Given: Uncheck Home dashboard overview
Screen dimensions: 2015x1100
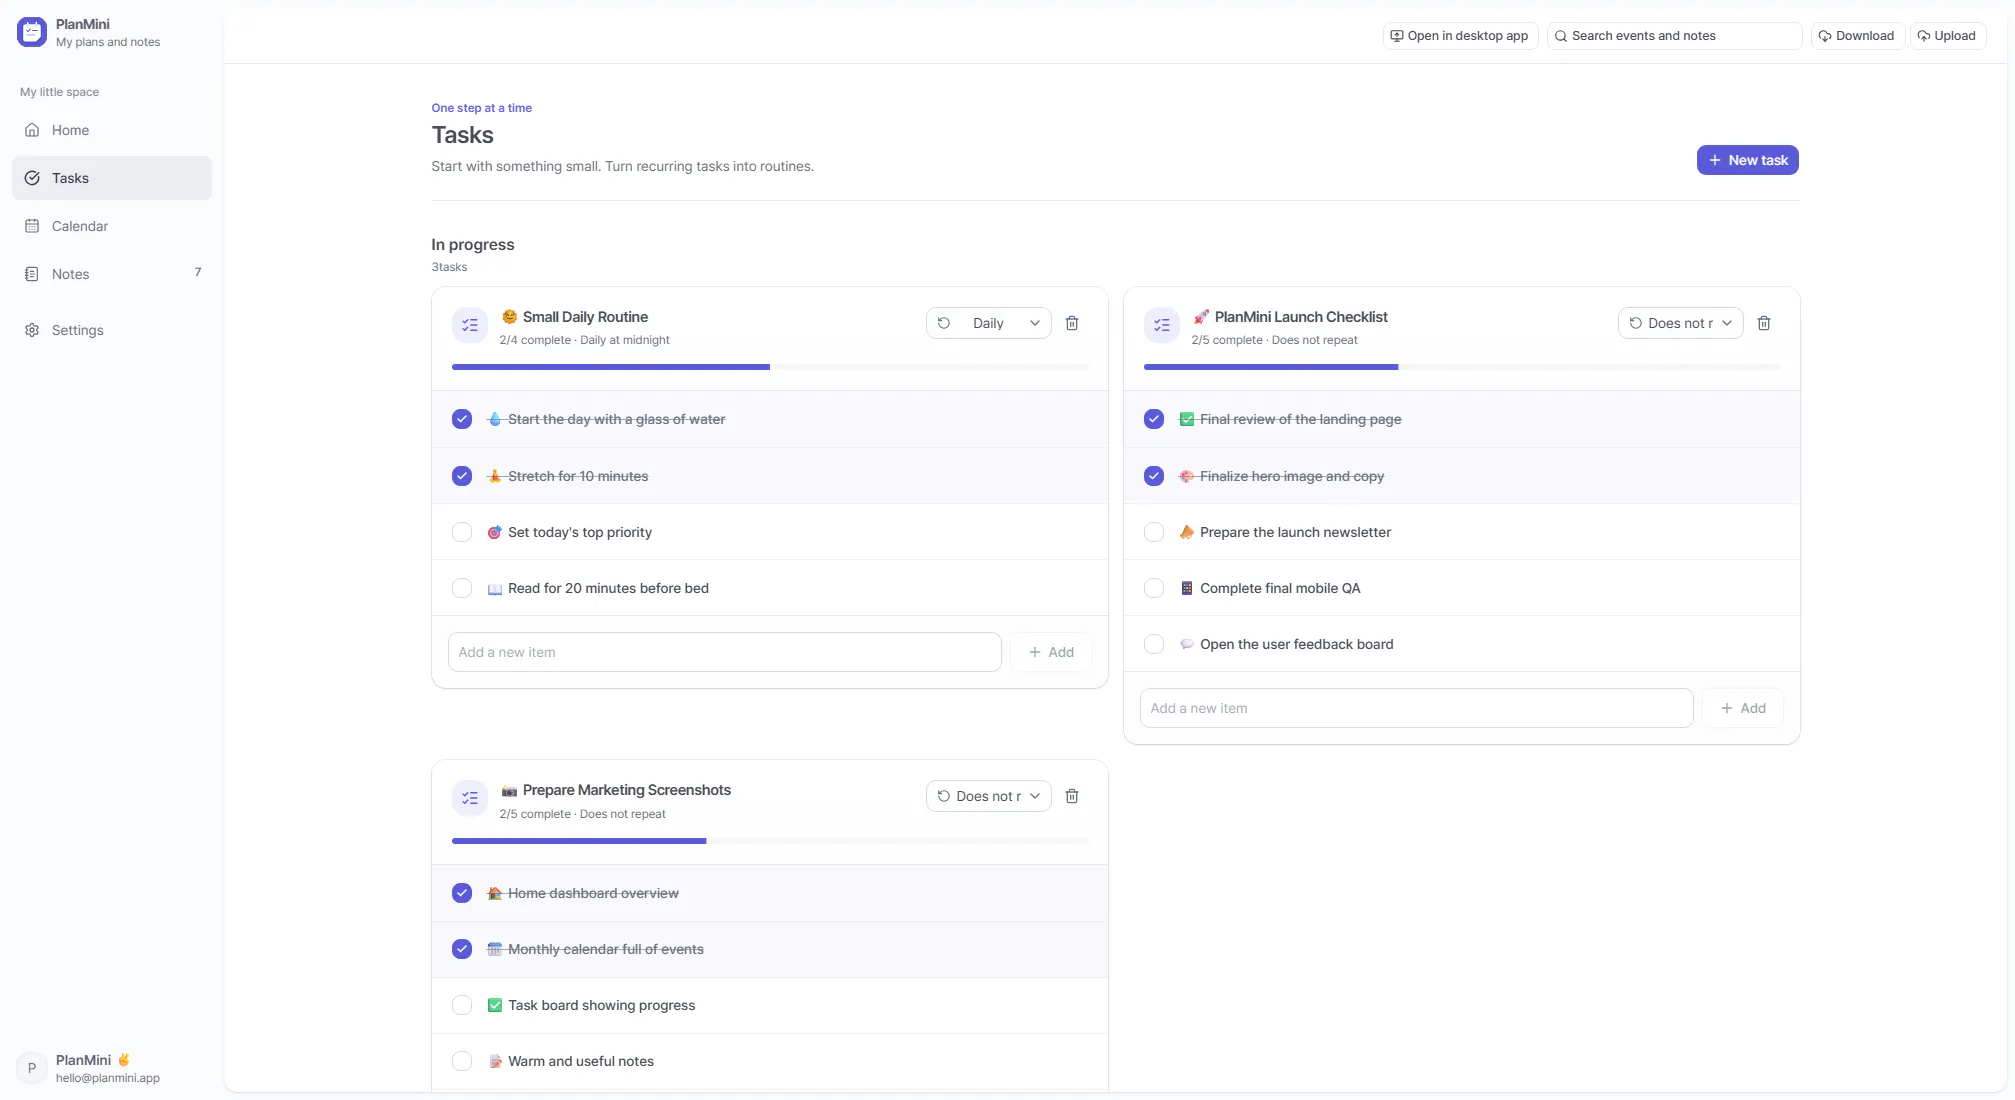Looking at the screenshot, I should [x=462, y=893].
